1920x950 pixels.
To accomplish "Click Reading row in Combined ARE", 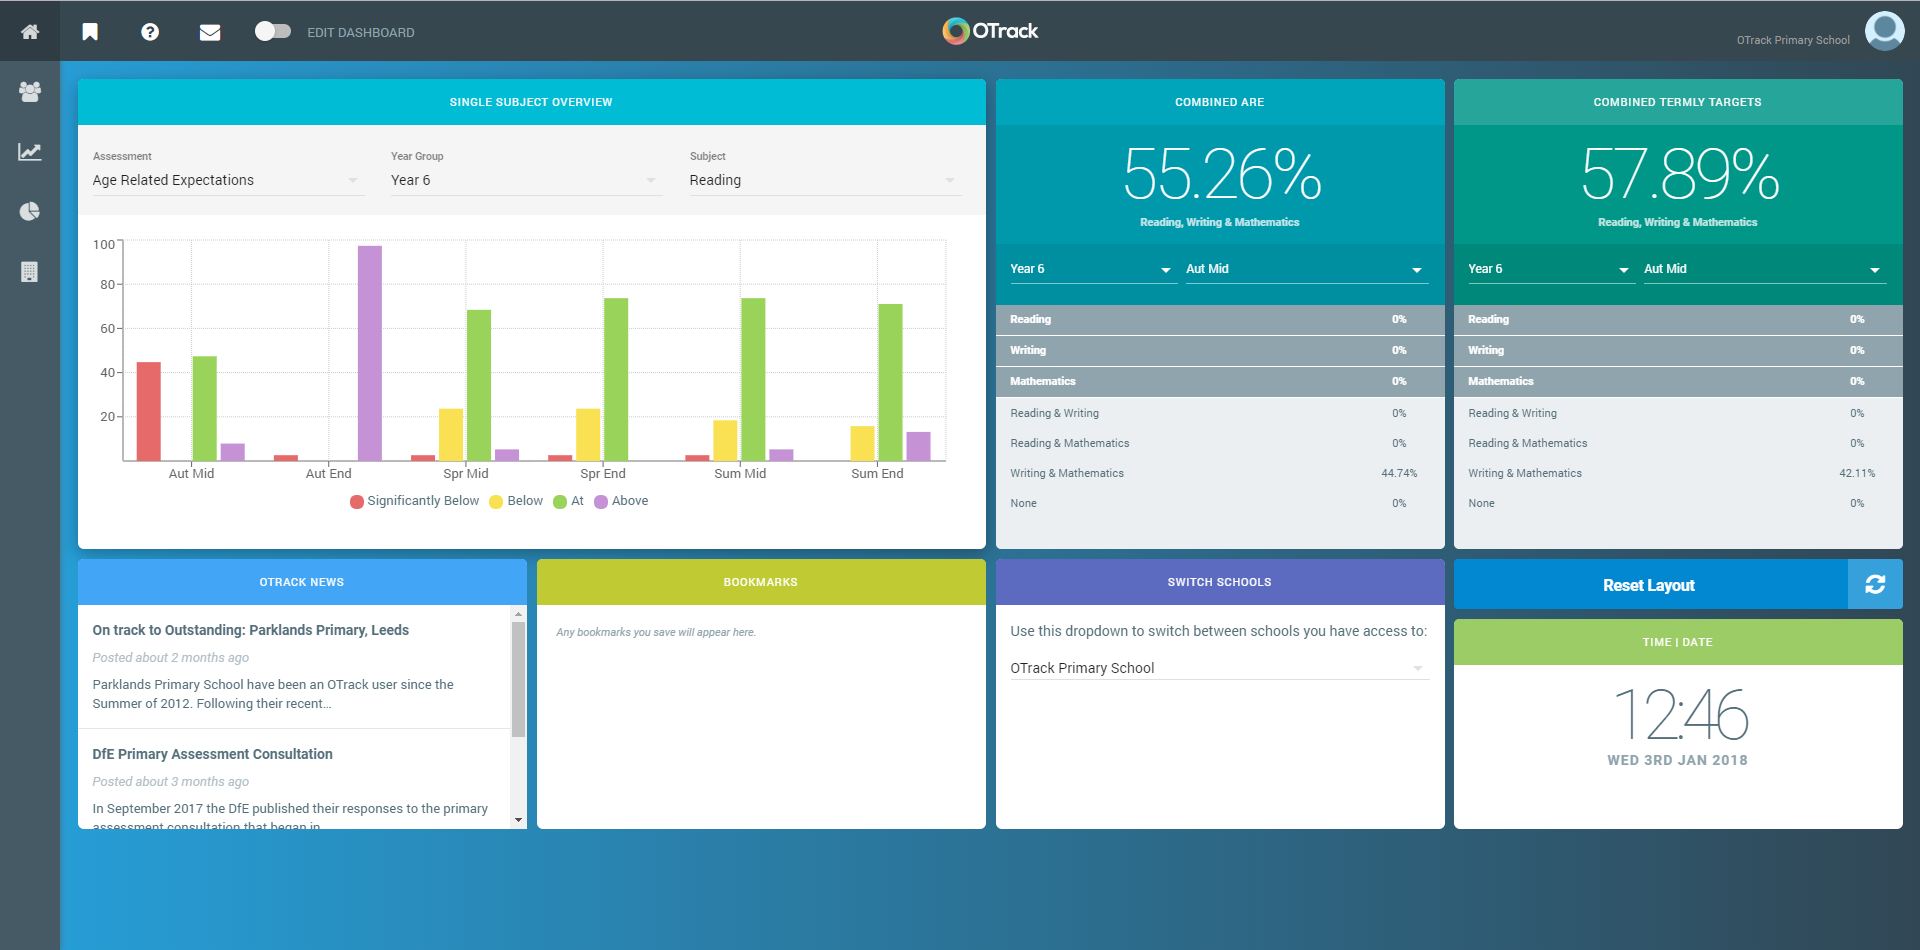I will tap(1220, 319).
